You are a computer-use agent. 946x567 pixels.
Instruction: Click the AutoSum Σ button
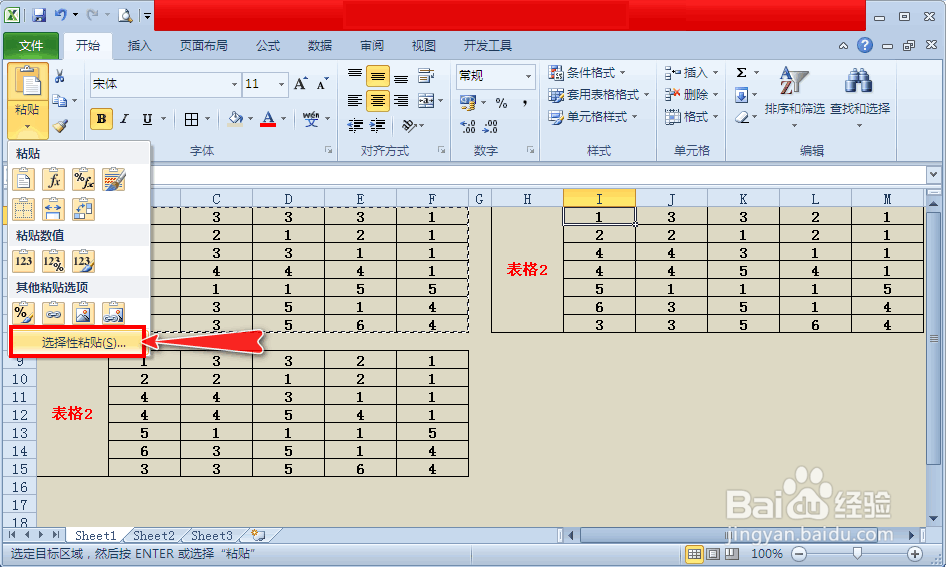[x=741, y=73]
